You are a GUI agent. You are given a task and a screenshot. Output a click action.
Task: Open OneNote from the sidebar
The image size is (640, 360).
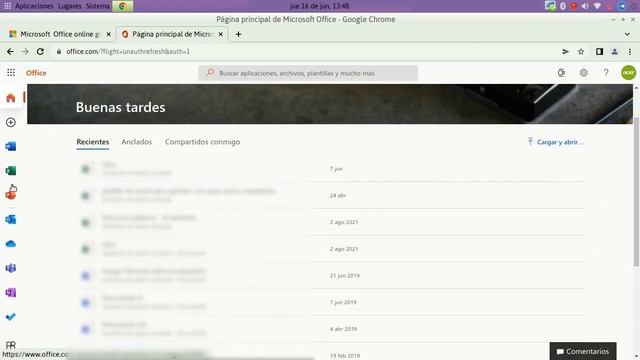(x=11, y=293)
